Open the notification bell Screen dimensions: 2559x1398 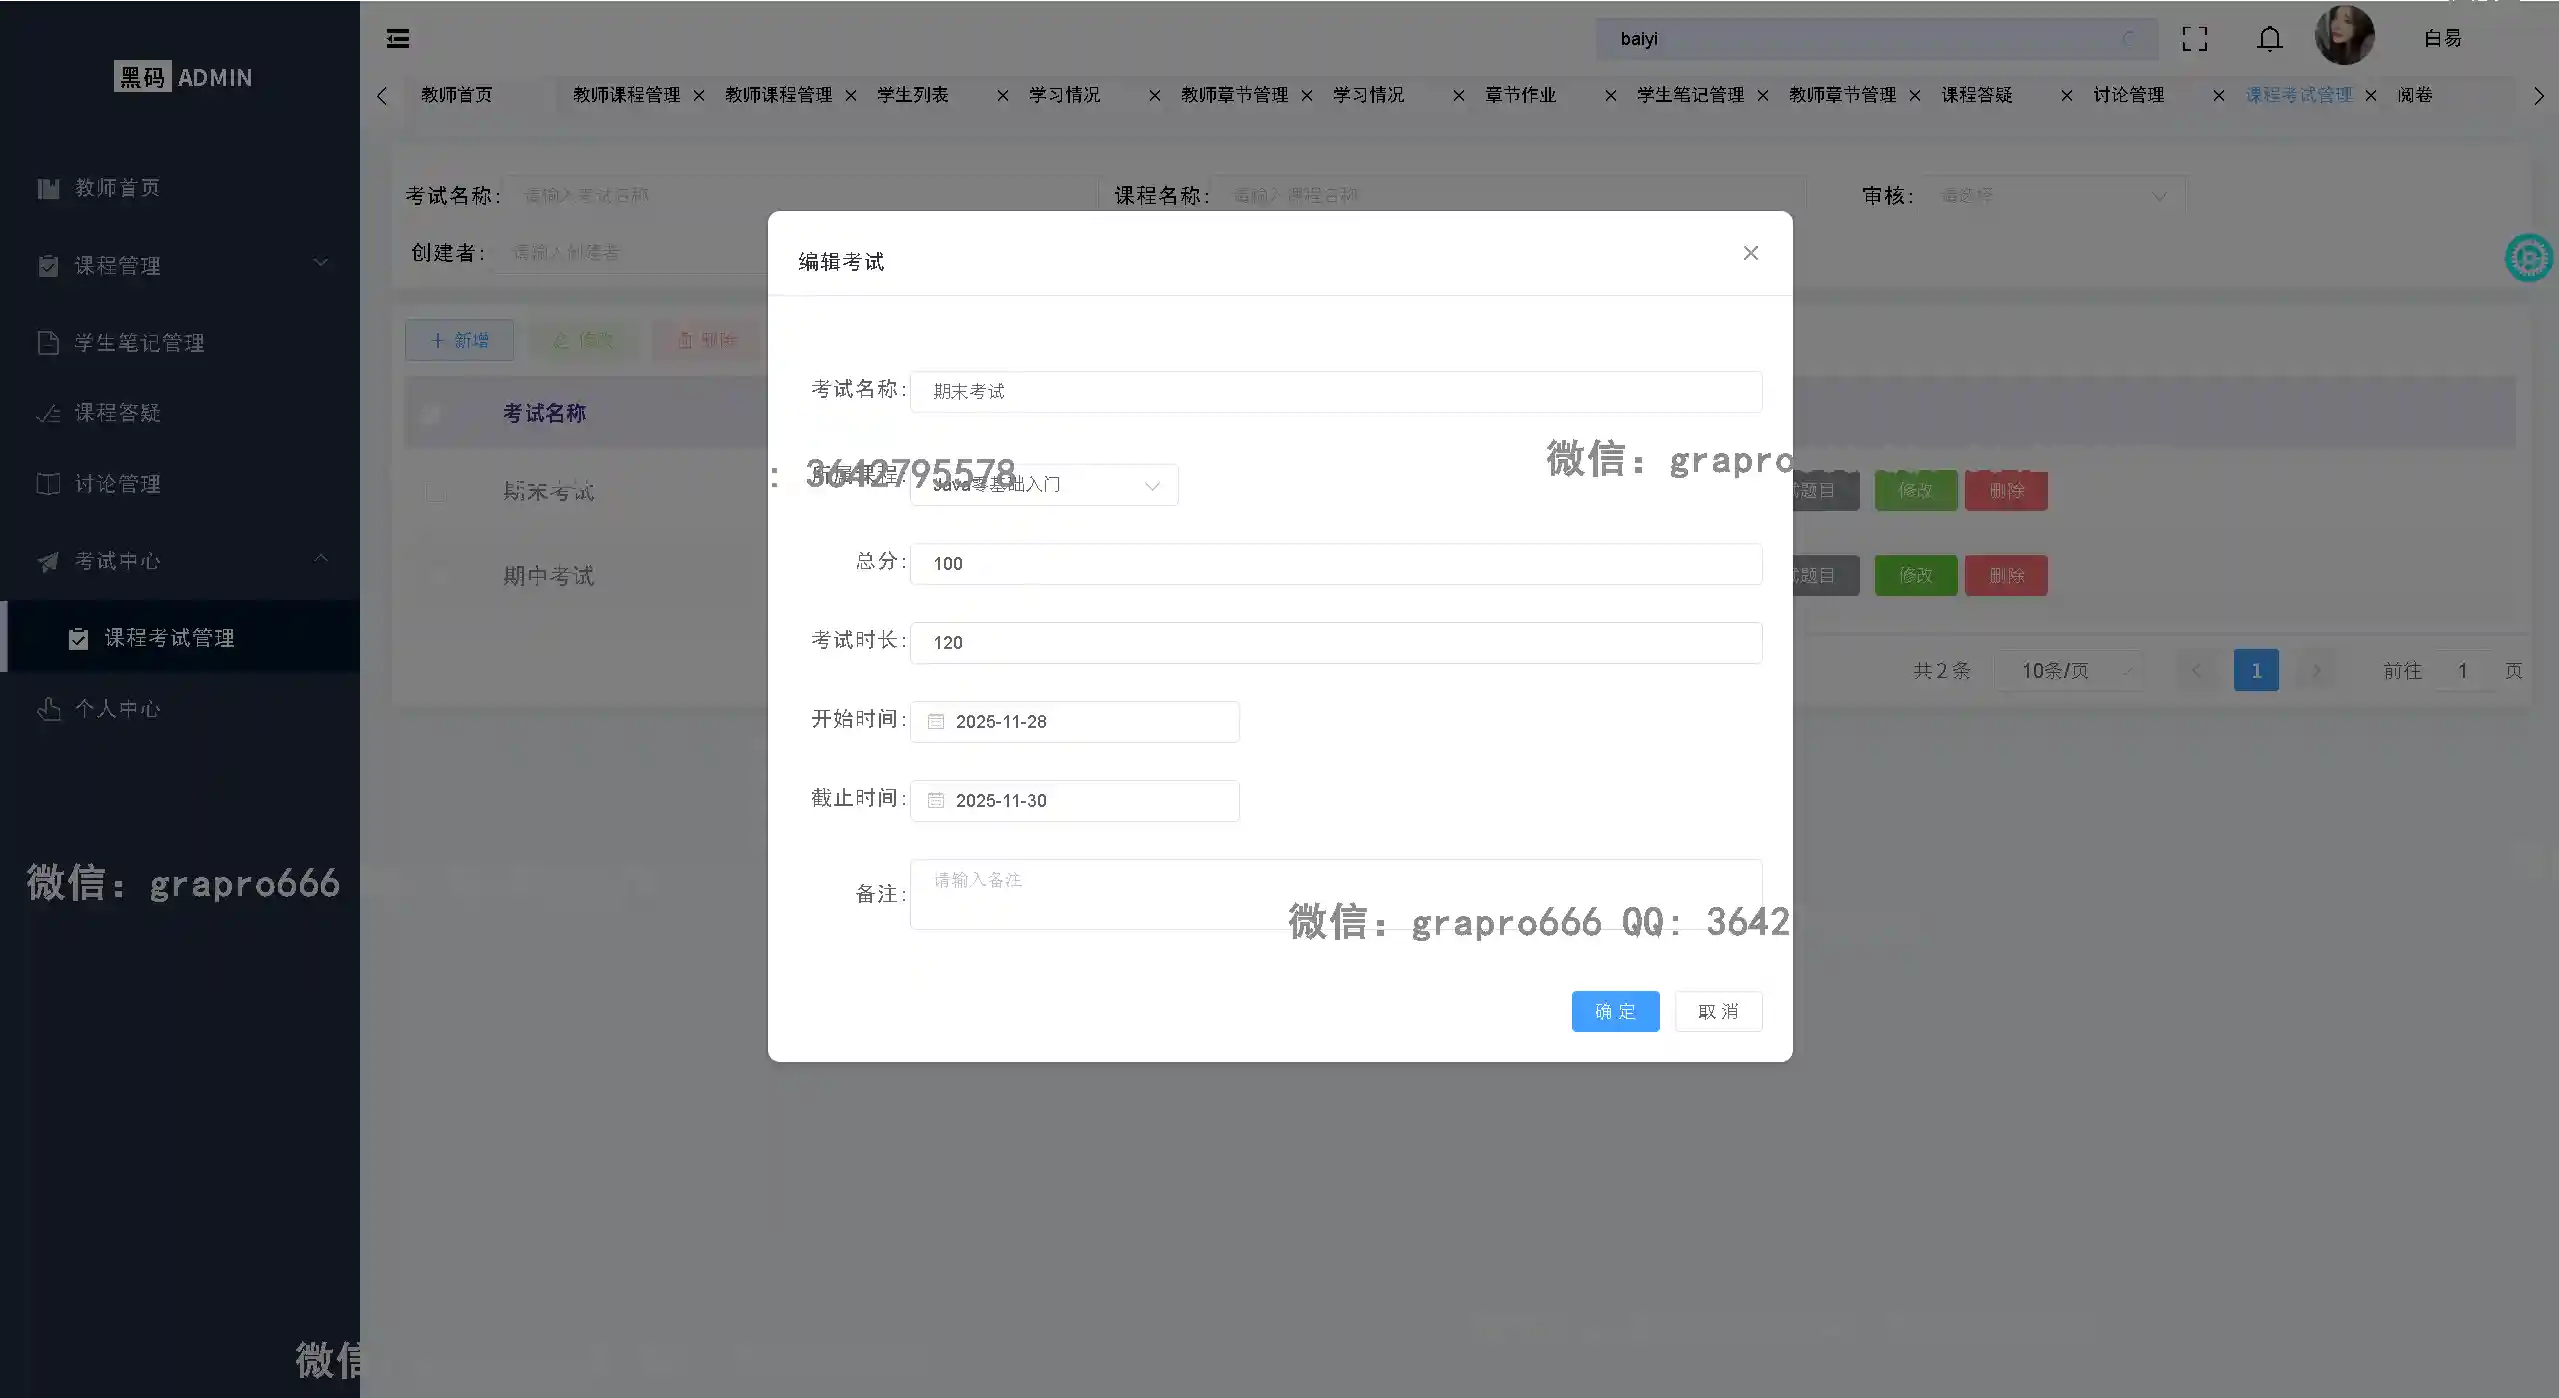(2269, 39)
